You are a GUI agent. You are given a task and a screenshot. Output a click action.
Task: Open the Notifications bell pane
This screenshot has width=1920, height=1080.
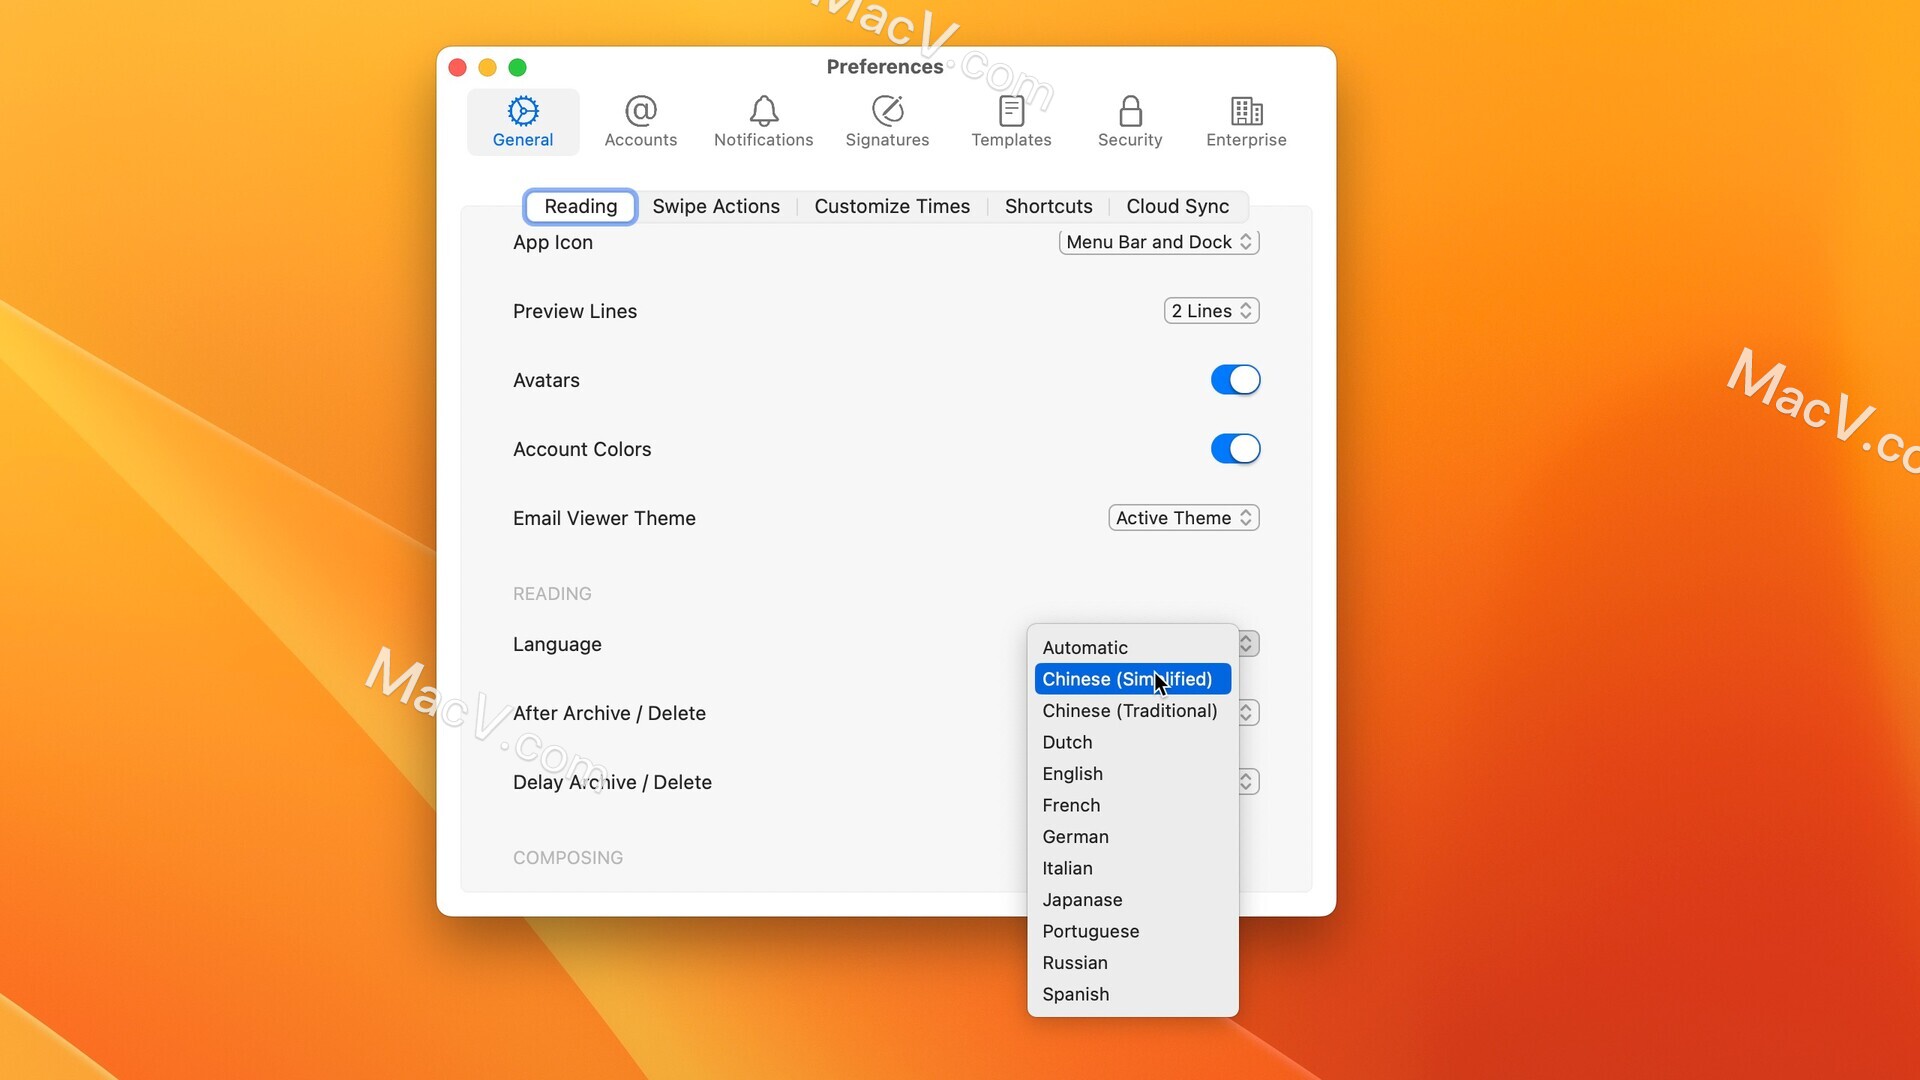(x=764, y=122)
